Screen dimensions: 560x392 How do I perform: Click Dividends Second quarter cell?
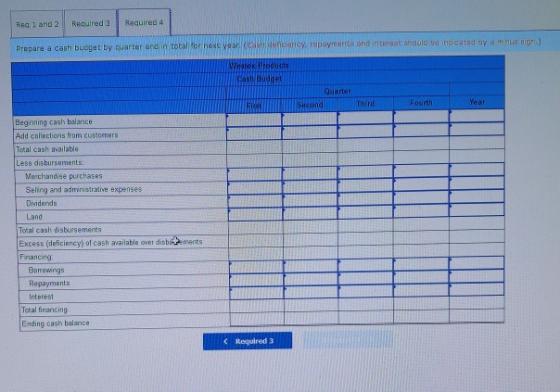311,200
